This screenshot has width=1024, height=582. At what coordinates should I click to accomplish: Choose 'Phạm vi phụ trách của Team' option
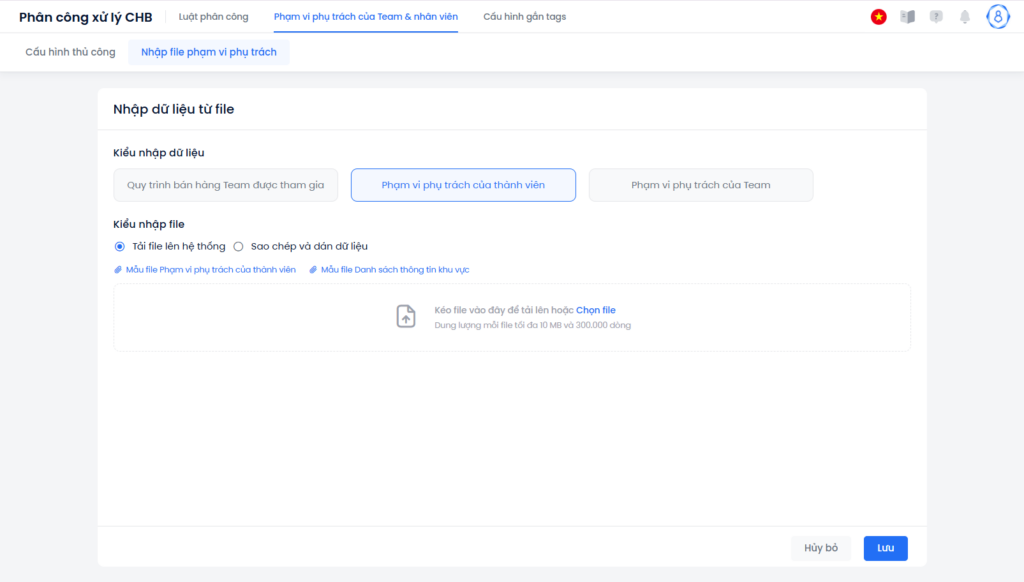(701, 185)
